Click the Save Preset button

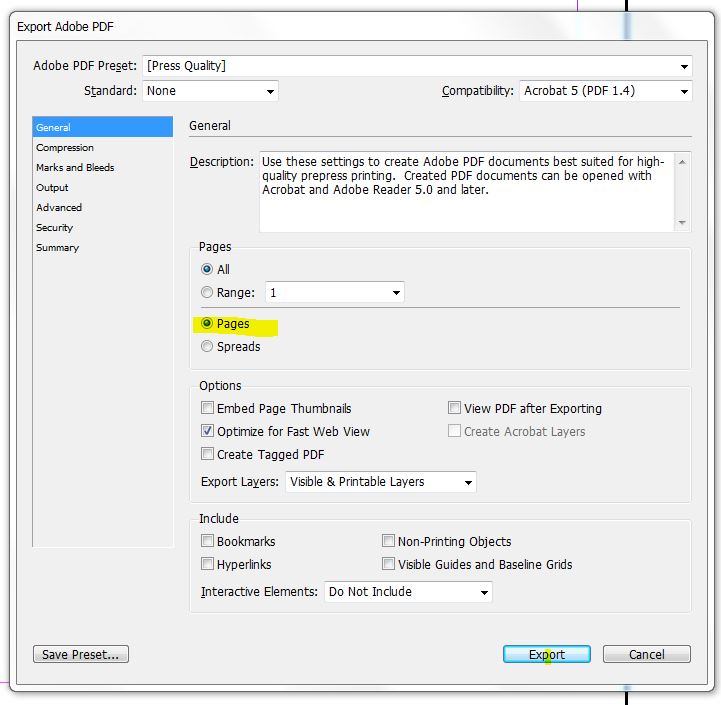[81, 654]
